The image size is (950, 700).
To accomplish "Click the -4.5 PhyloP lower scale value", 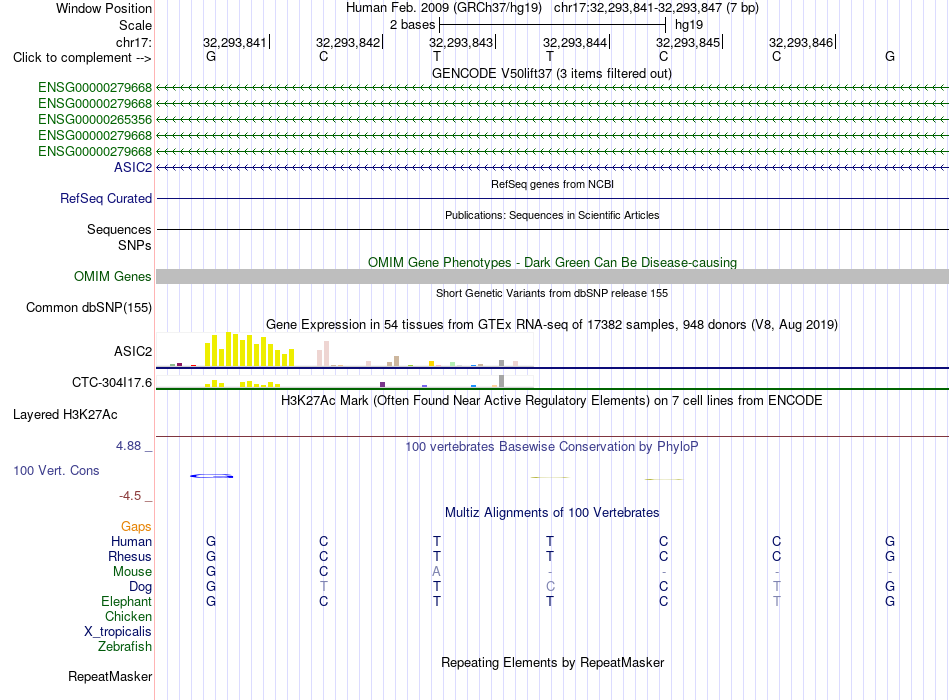I will coord(130,496).
